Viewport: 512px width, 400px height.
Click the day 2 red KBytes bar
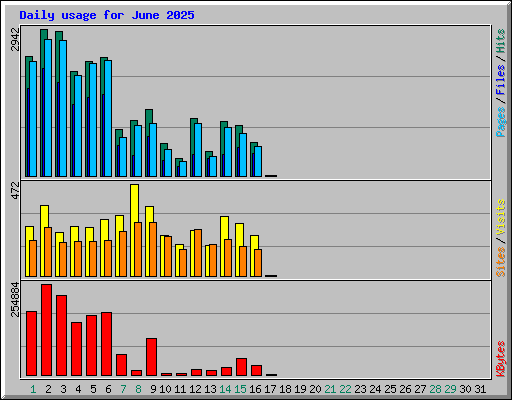[x=46, y=330]
